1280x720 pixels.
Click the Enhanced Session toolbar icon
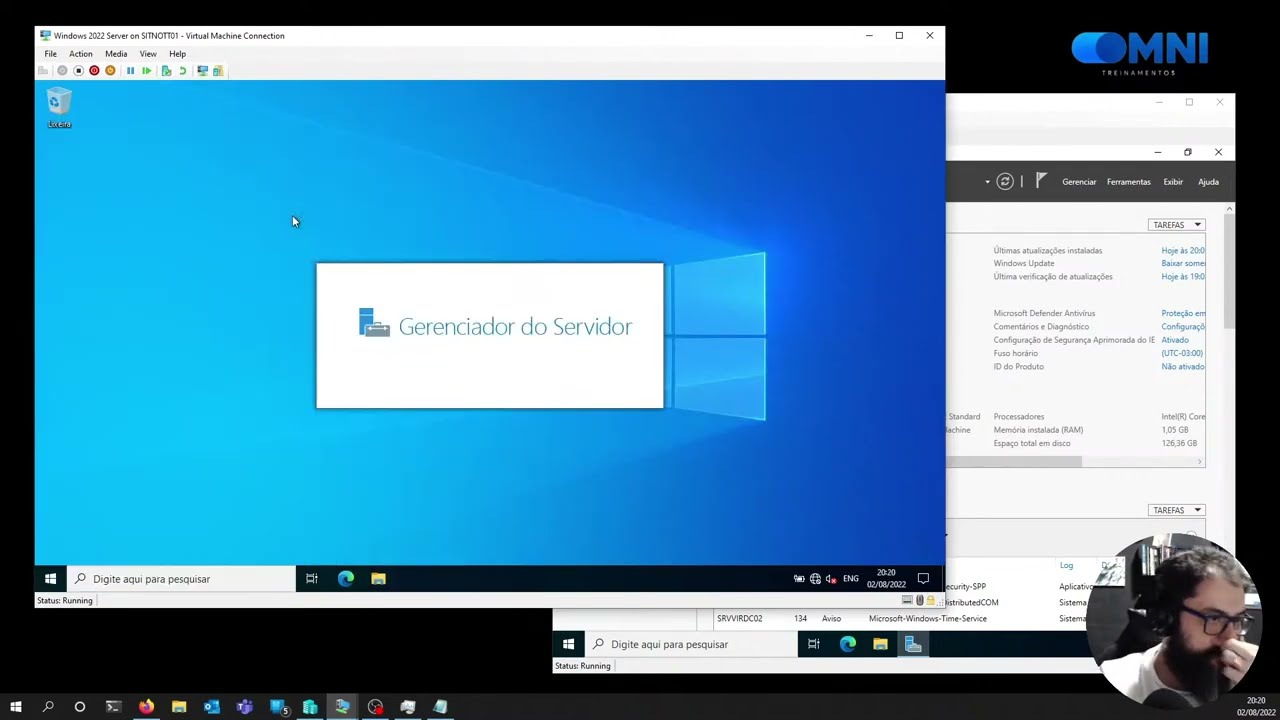(x=202, y=71)
